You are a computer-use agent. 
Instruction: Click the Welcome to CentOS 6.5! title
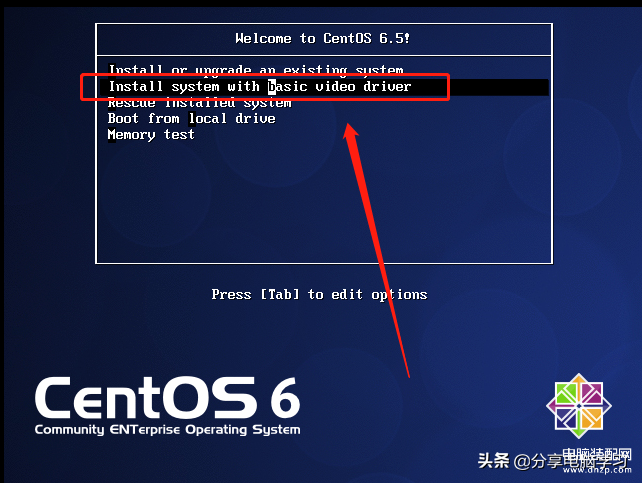tap(322, 38)
